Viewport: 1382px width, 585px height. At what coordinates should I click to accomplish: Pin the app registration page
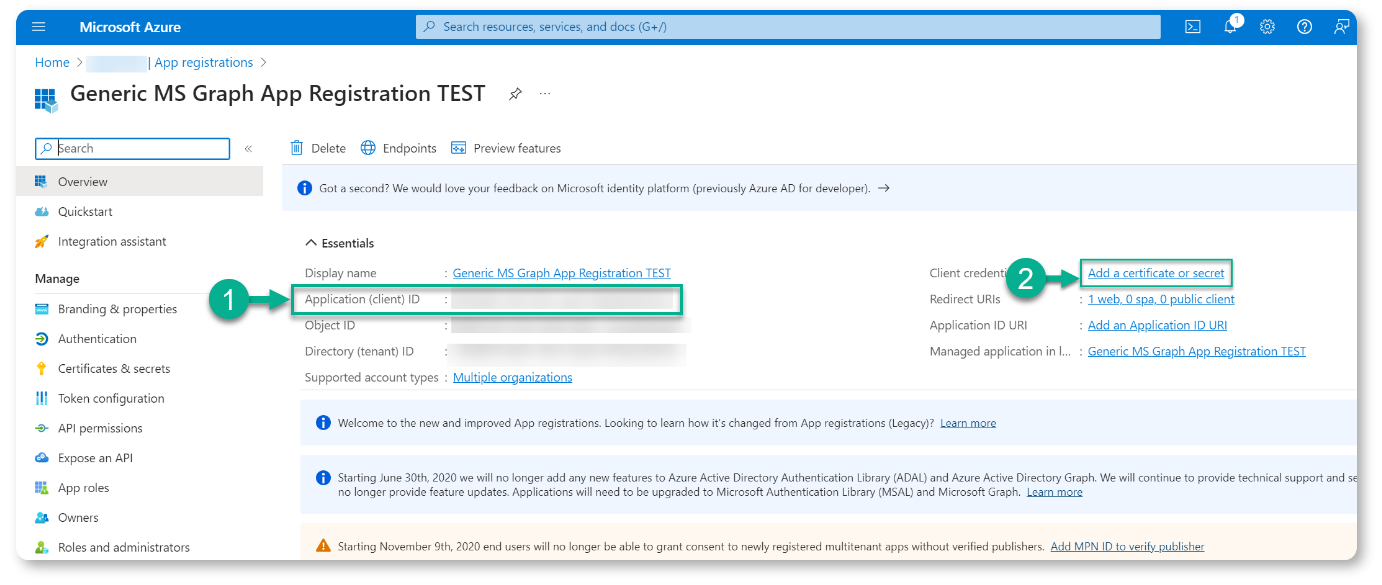click(515, 94)
